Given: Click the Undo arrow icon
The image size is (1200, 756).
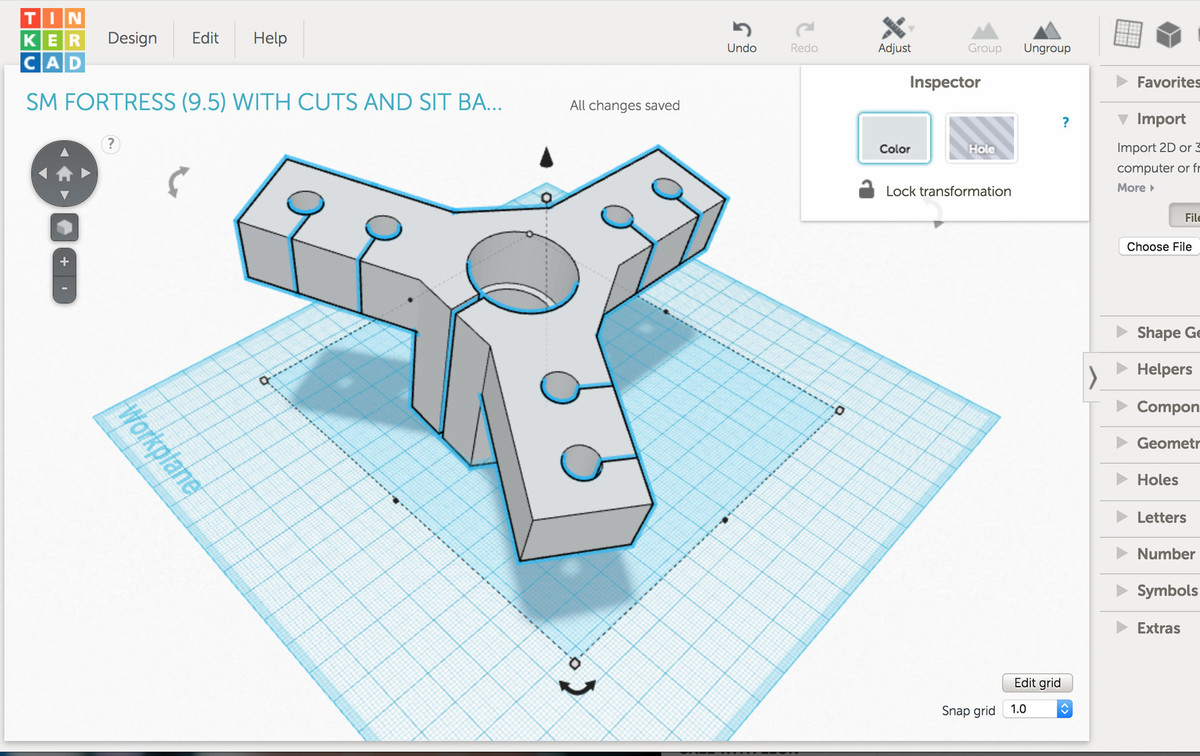Looking at the screenshot, I should (741, 29).
